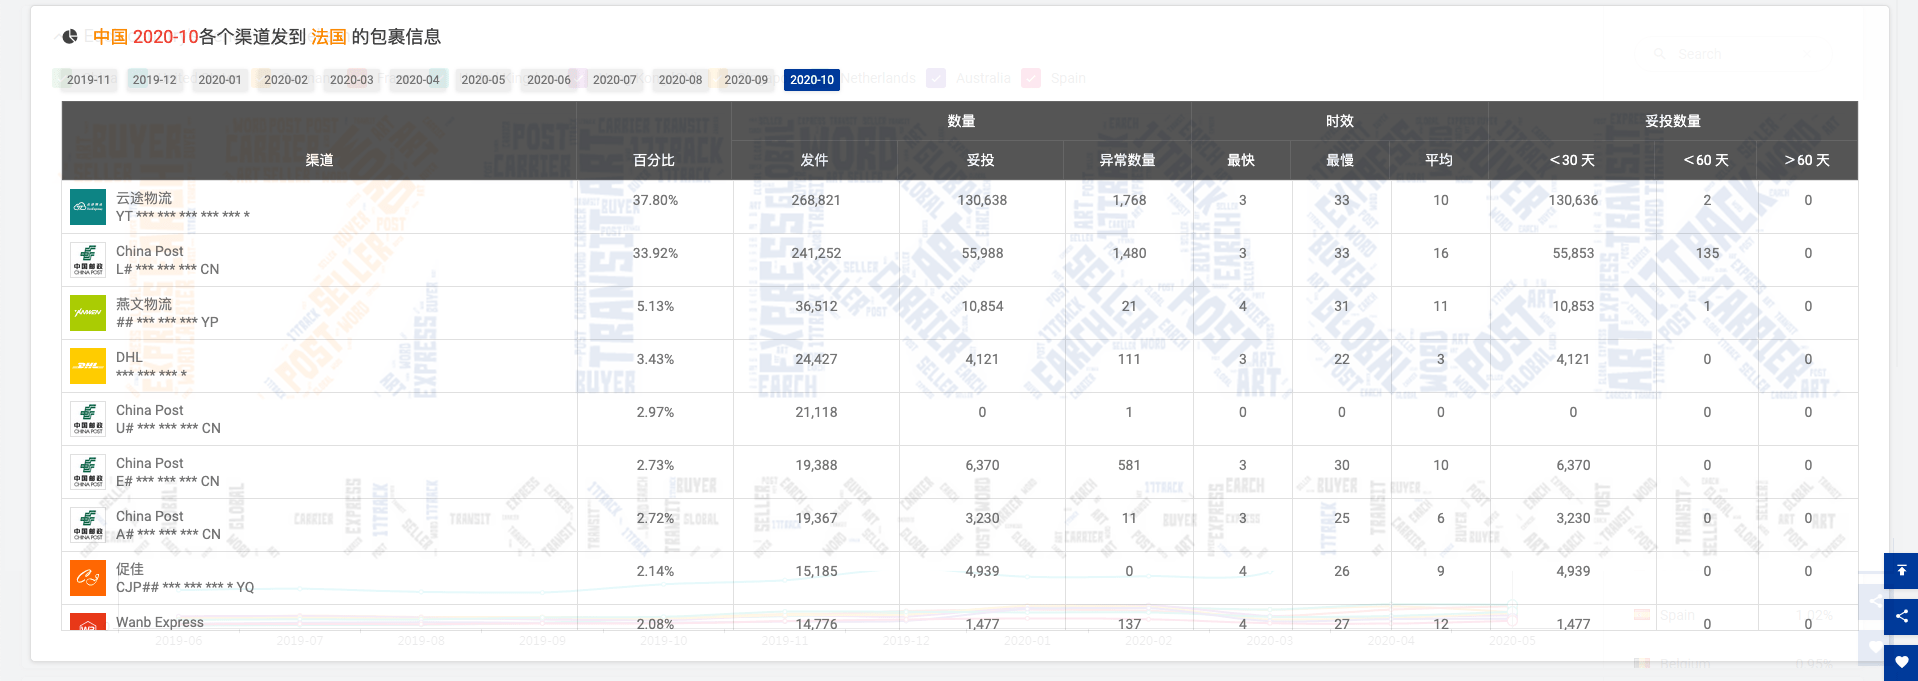Select the 2020-06 tab
Viewport: 1918px width, 681px height.
coord(549,80)
